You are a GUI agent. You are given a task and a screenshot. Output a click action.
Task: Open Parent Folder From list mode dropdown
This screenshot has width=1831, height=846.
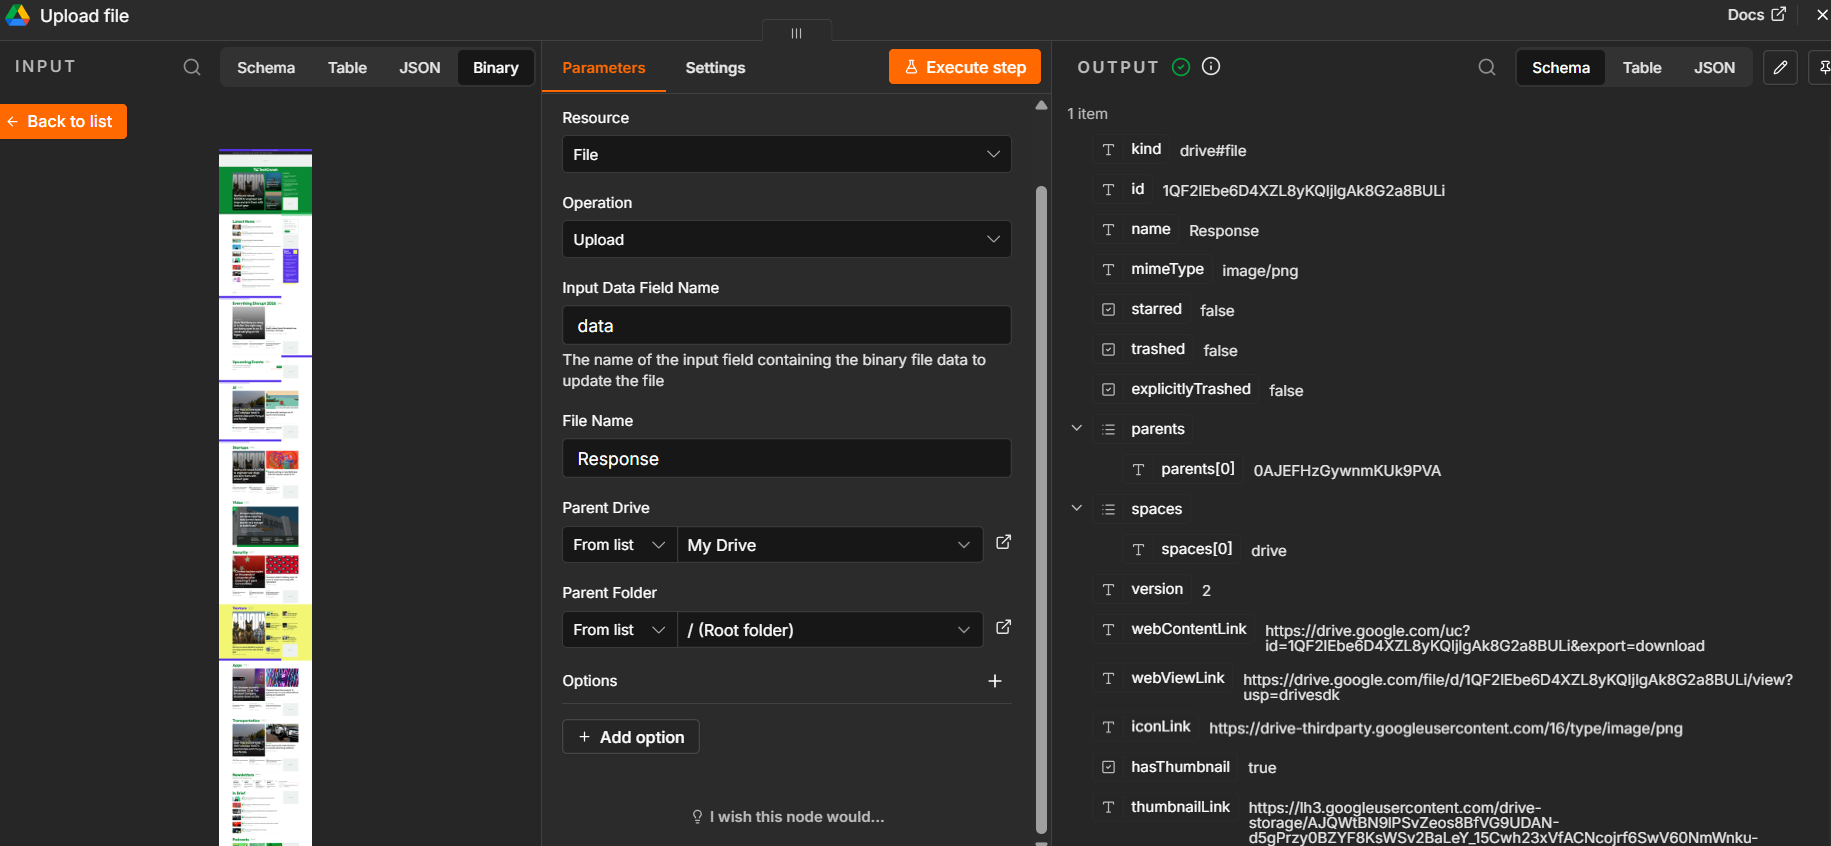(x=620, y=630)
